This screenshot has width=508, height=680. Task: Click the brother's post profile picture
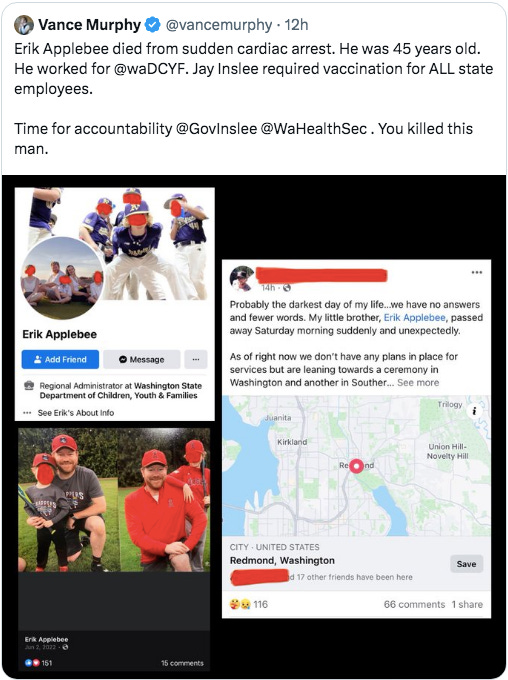coord(242,278)
